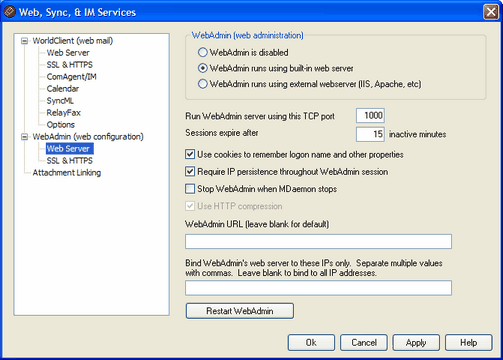Click the bind IPs text field
The image size is (503, 360).
(318, 288)
